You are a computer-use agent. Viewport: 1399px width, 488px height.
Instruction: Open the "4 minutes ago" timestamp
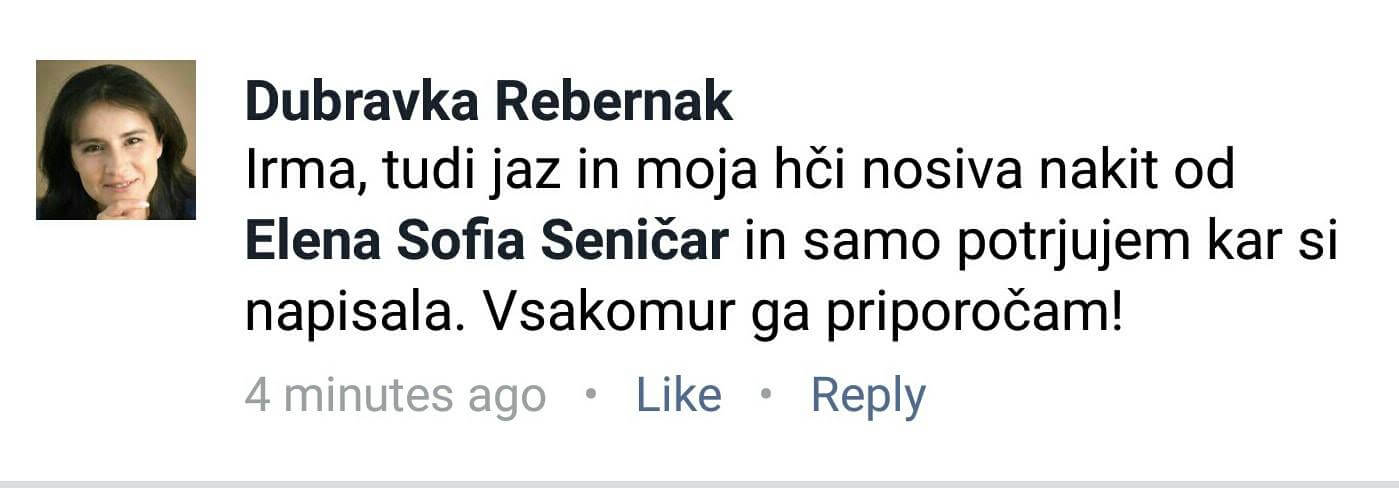(395, 396)
